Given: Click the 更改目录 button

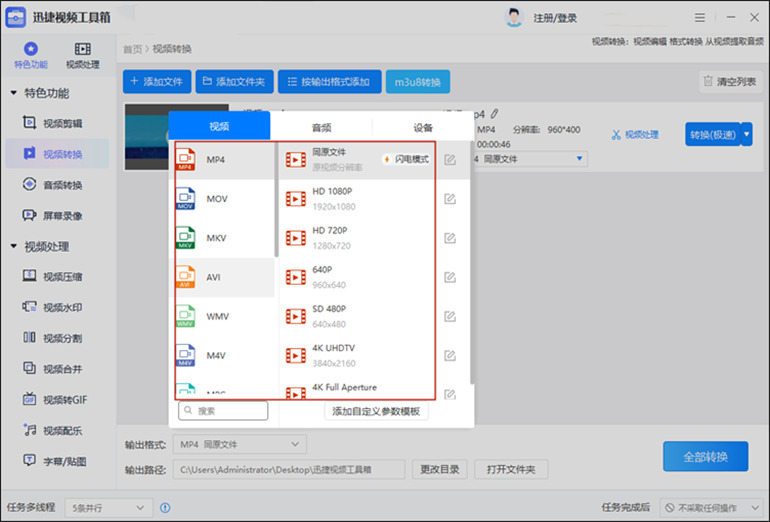Looking at the screenshot, I should point(440,469).
